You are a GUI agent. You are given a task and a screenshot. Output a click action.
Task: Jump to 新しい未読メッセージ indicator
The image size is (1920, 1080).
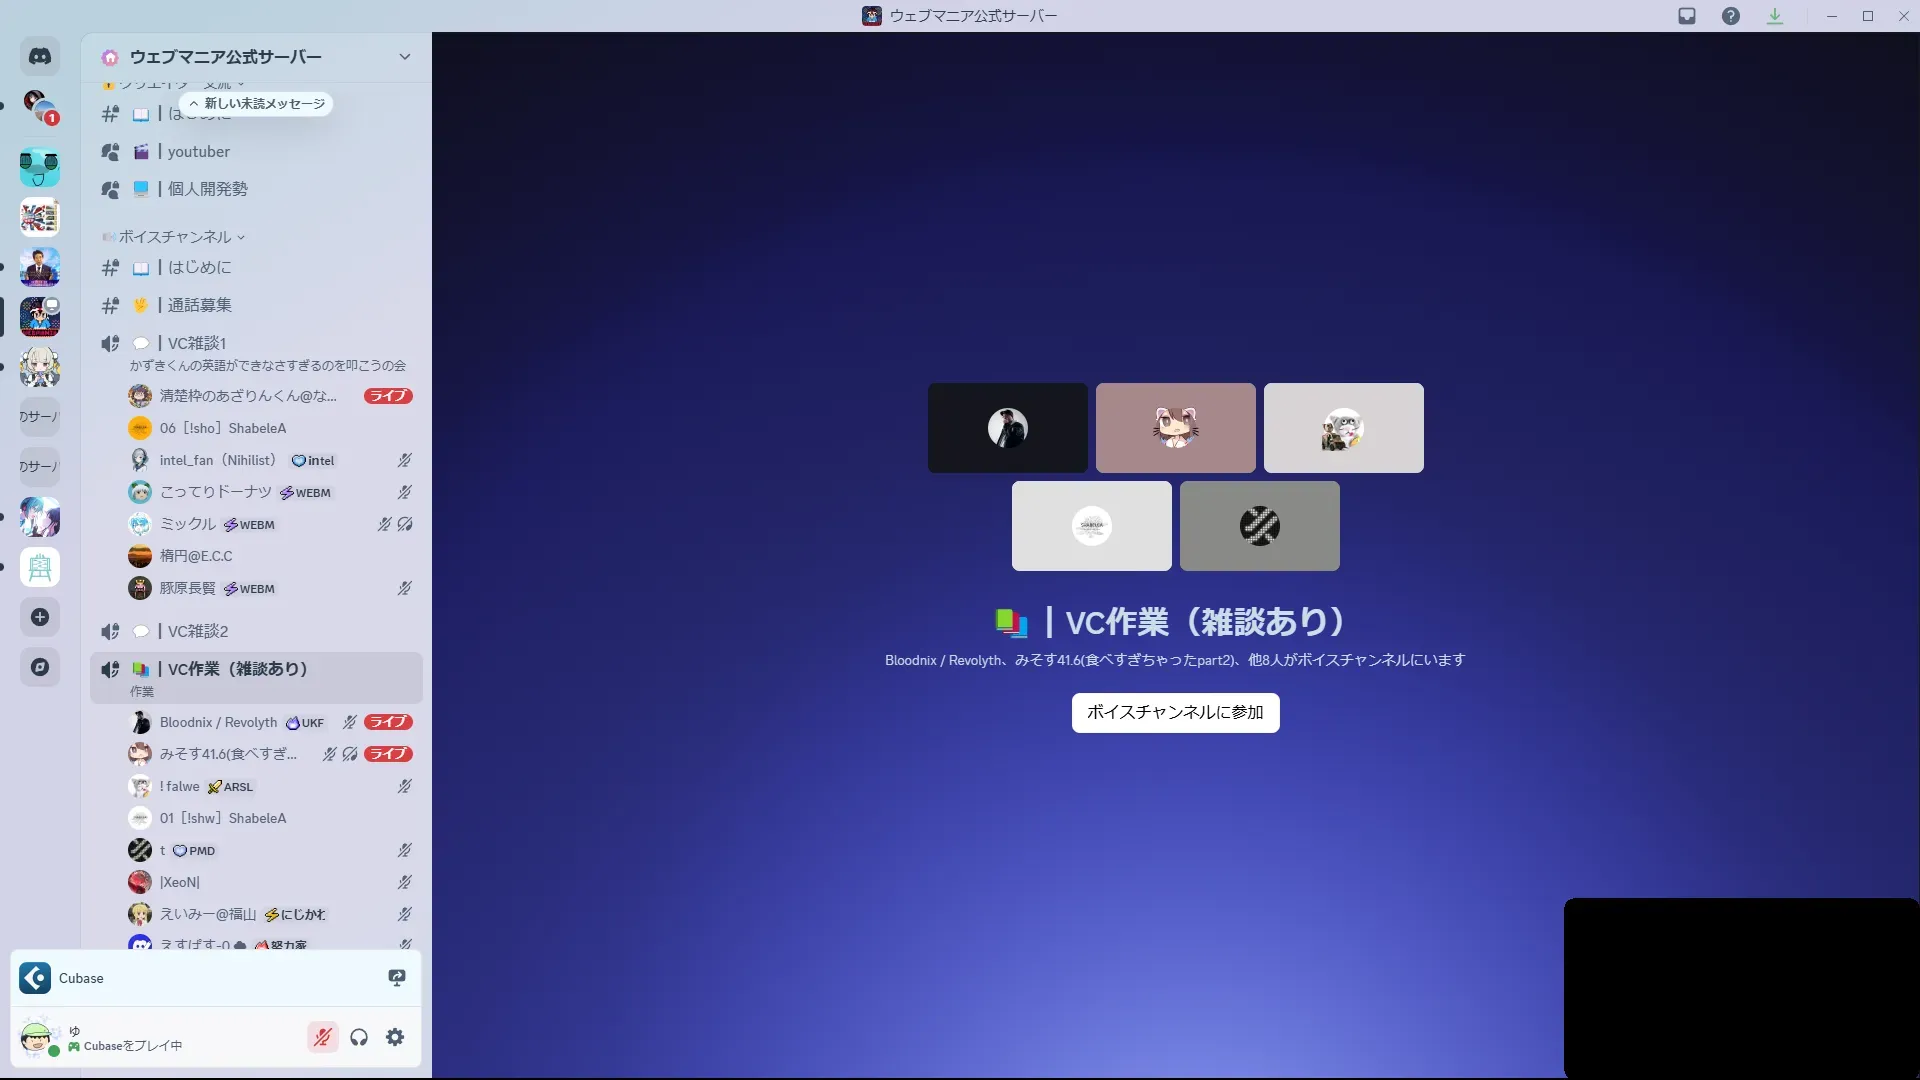[257, 104]
